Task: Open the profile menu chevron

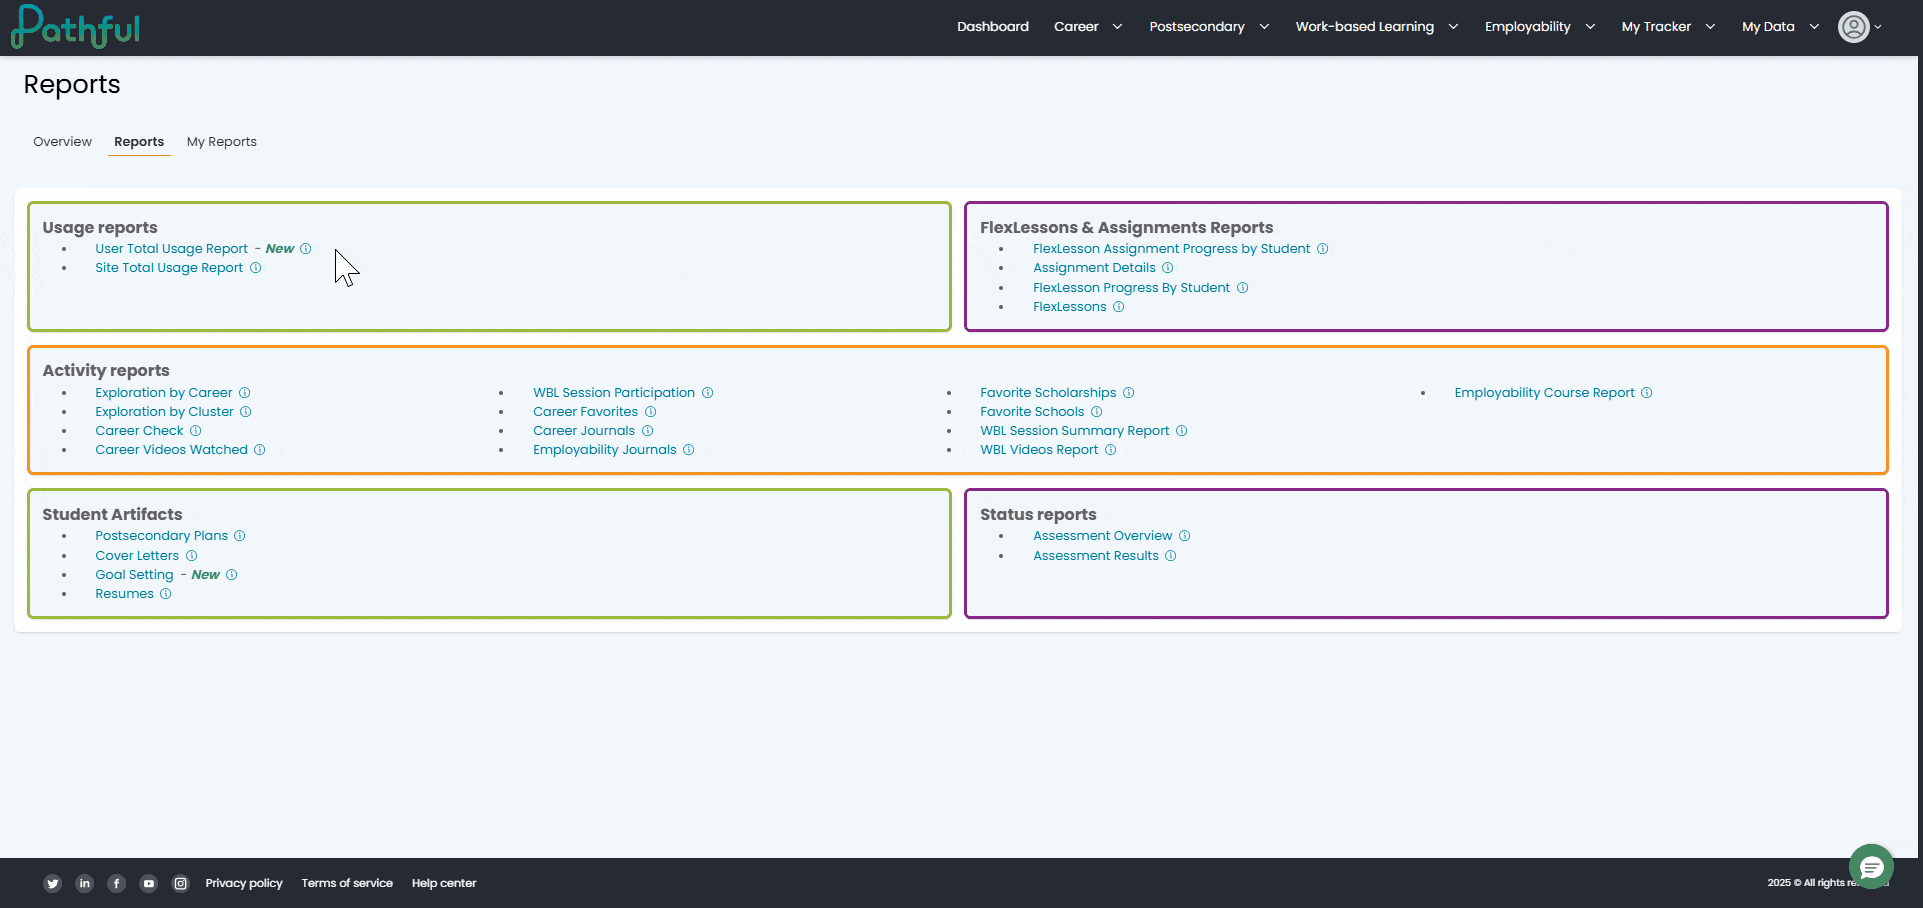Action: point(1878,27)
